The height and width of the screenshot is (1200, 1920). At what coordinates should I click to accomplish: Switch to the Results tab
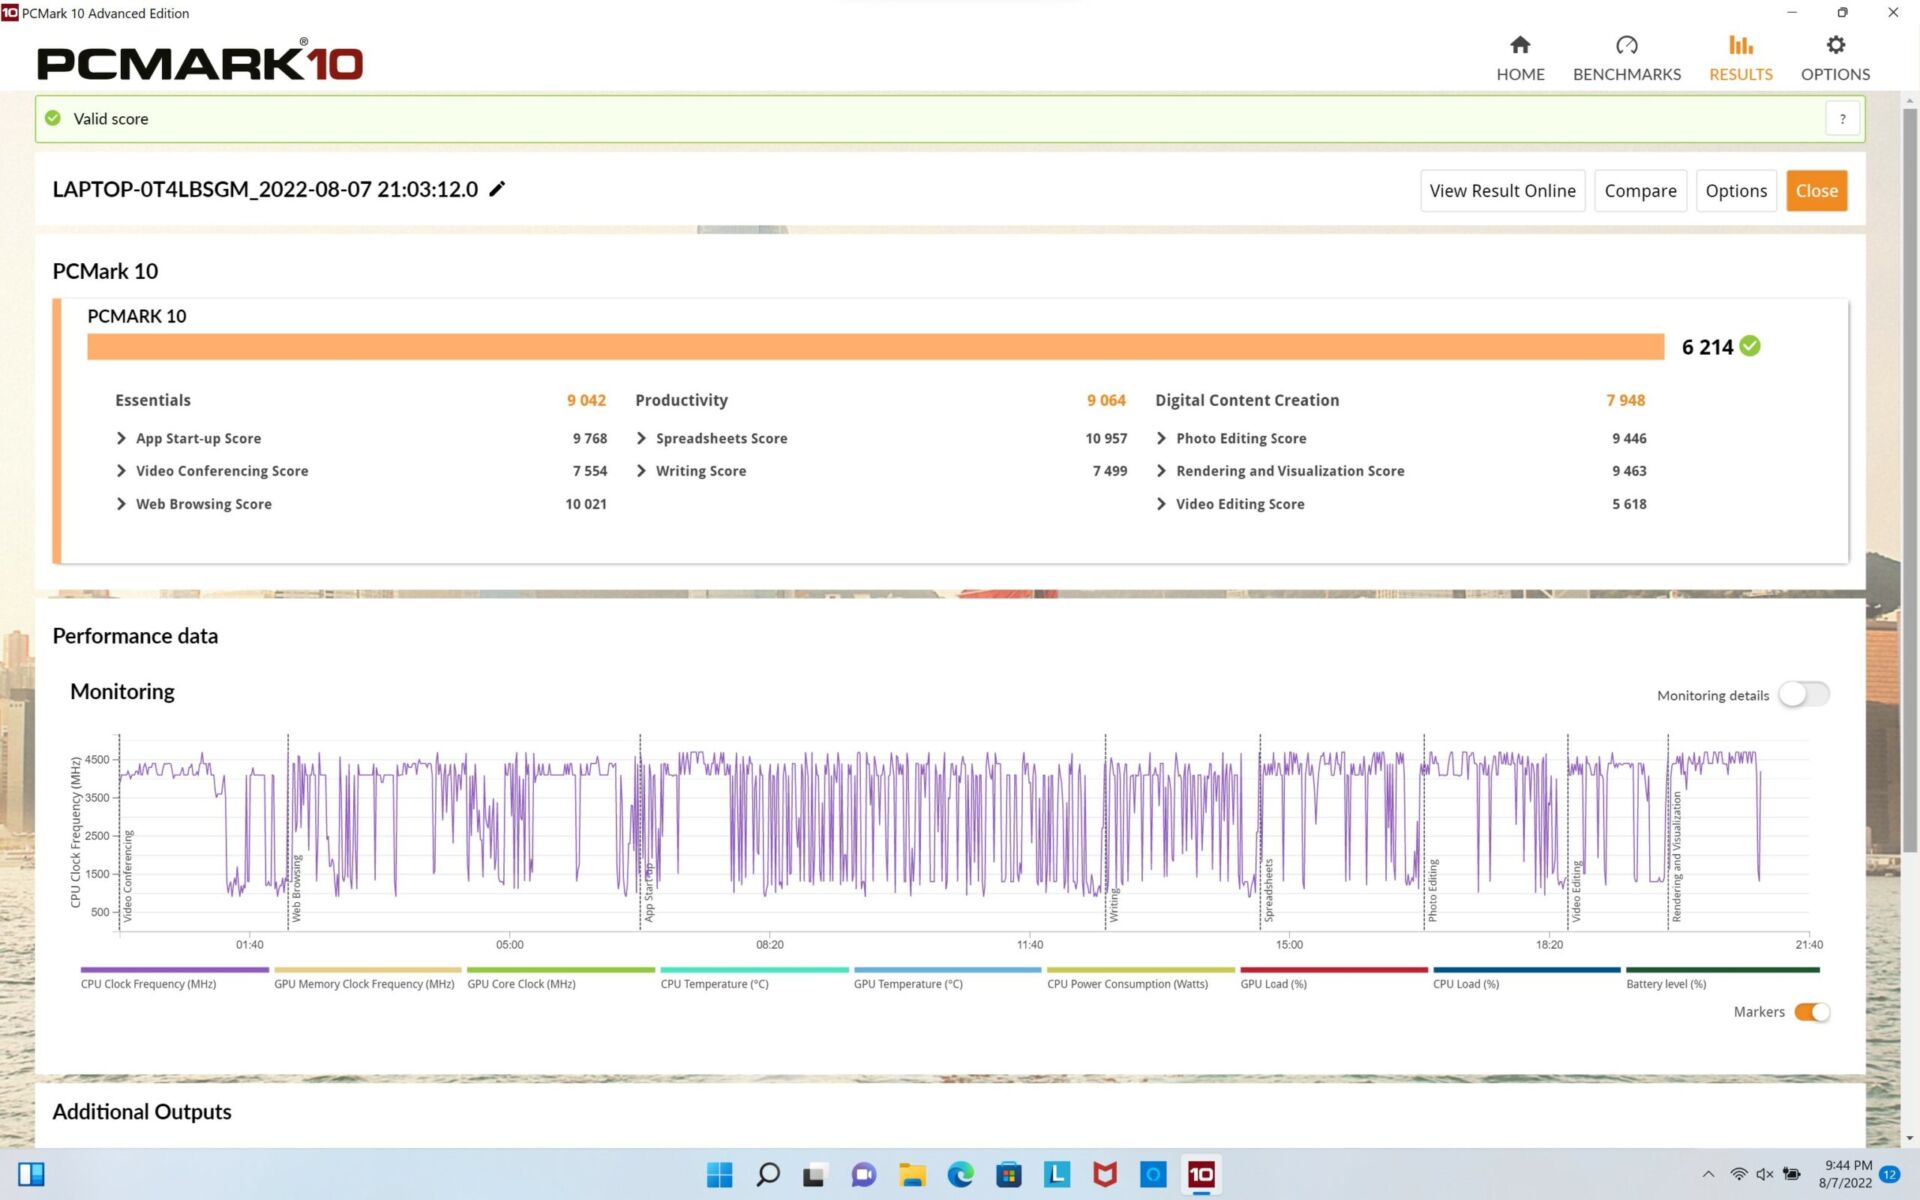pos(1740,58)
